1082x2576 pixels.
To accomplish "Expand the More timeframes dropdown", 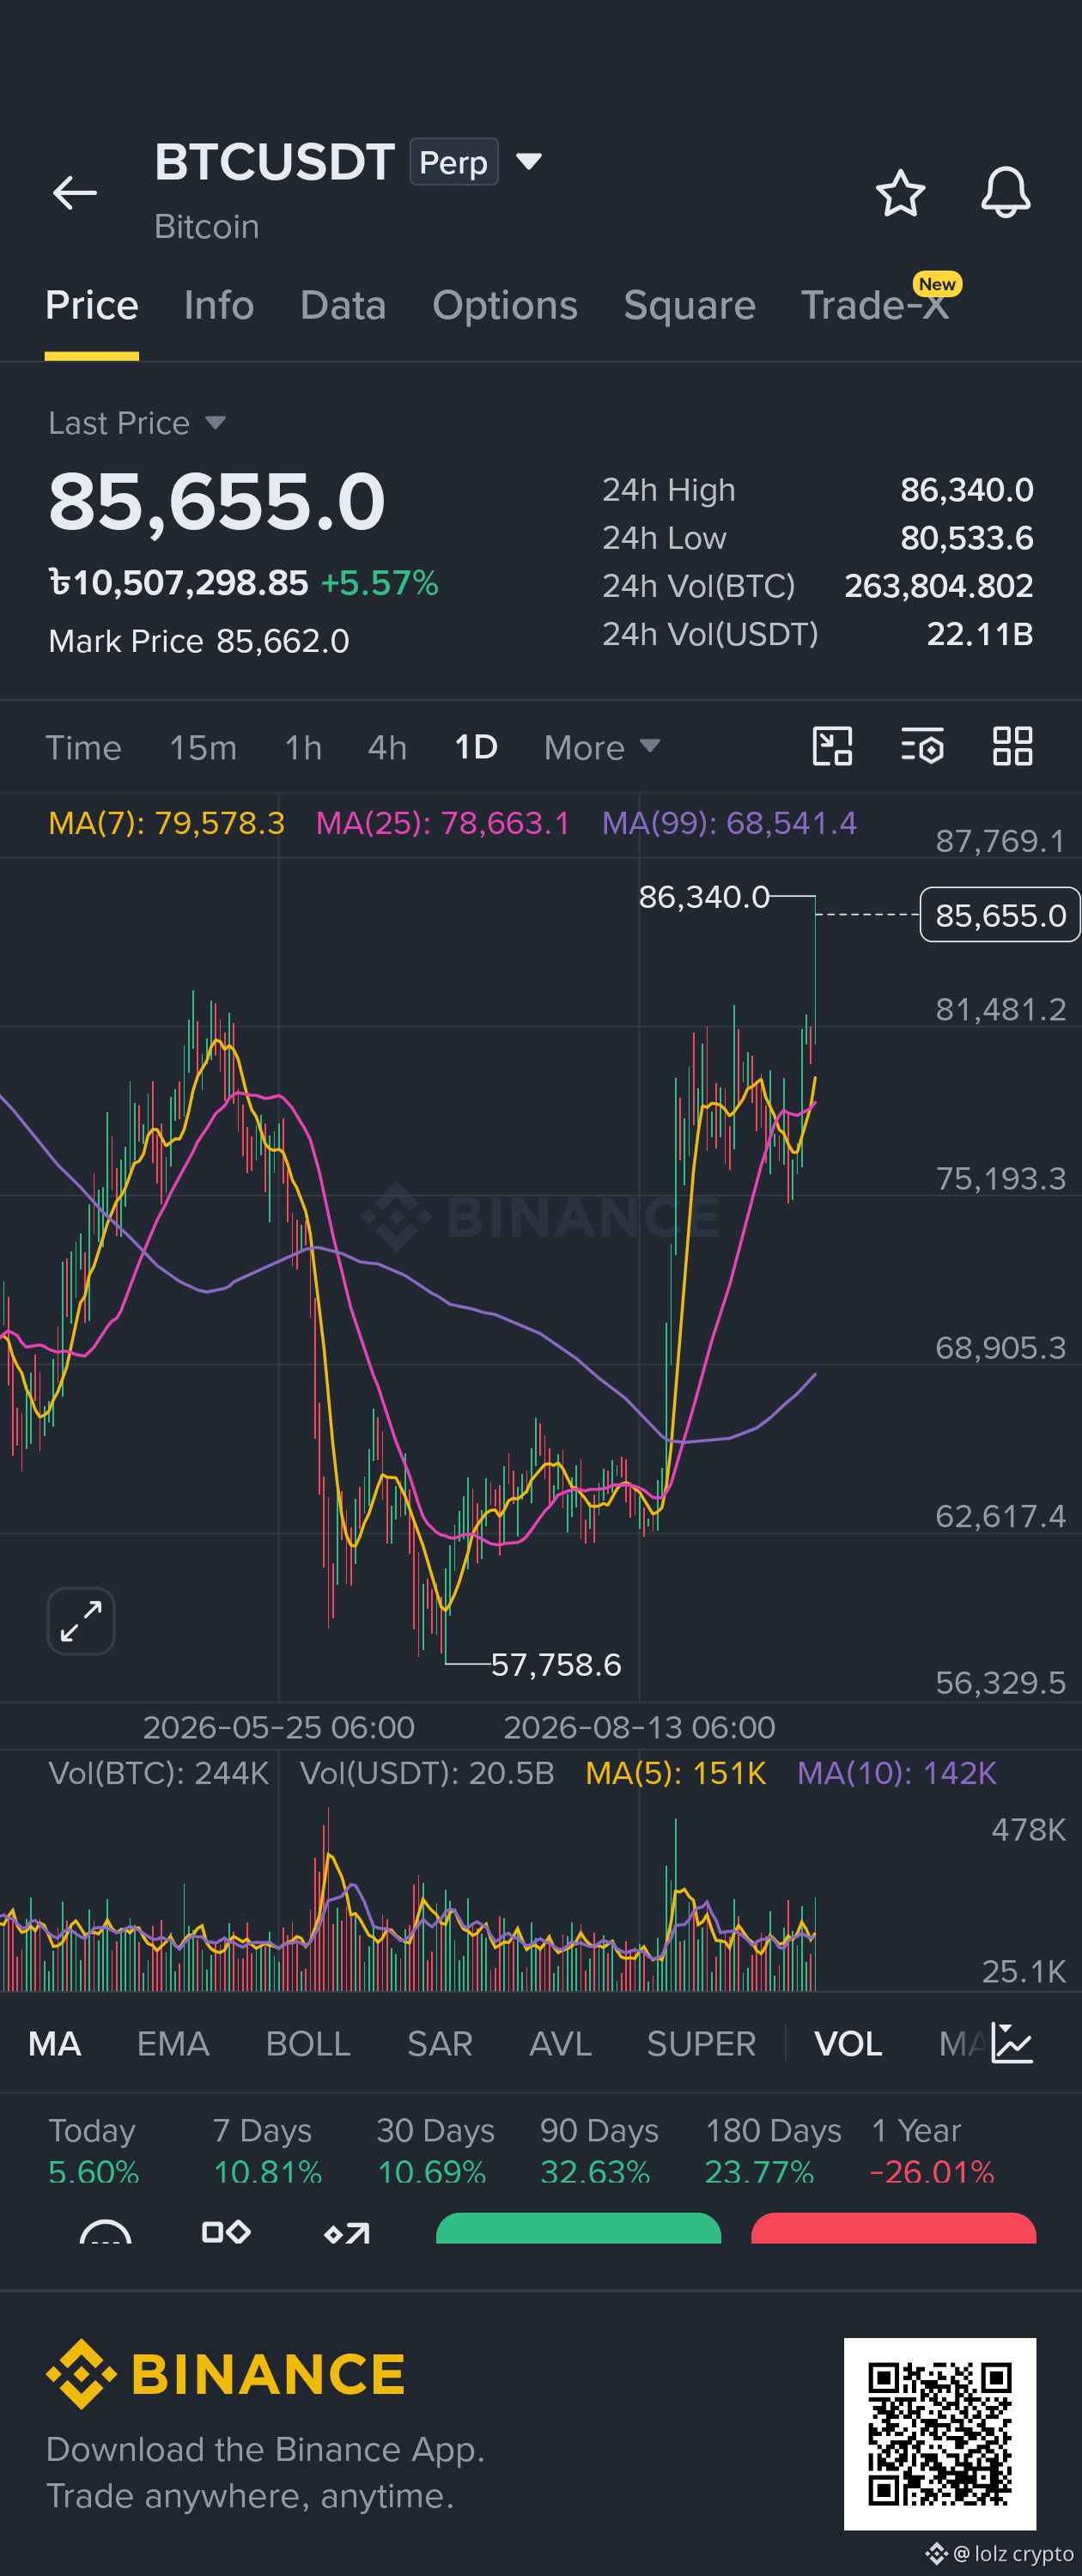I will coord(602,747).
